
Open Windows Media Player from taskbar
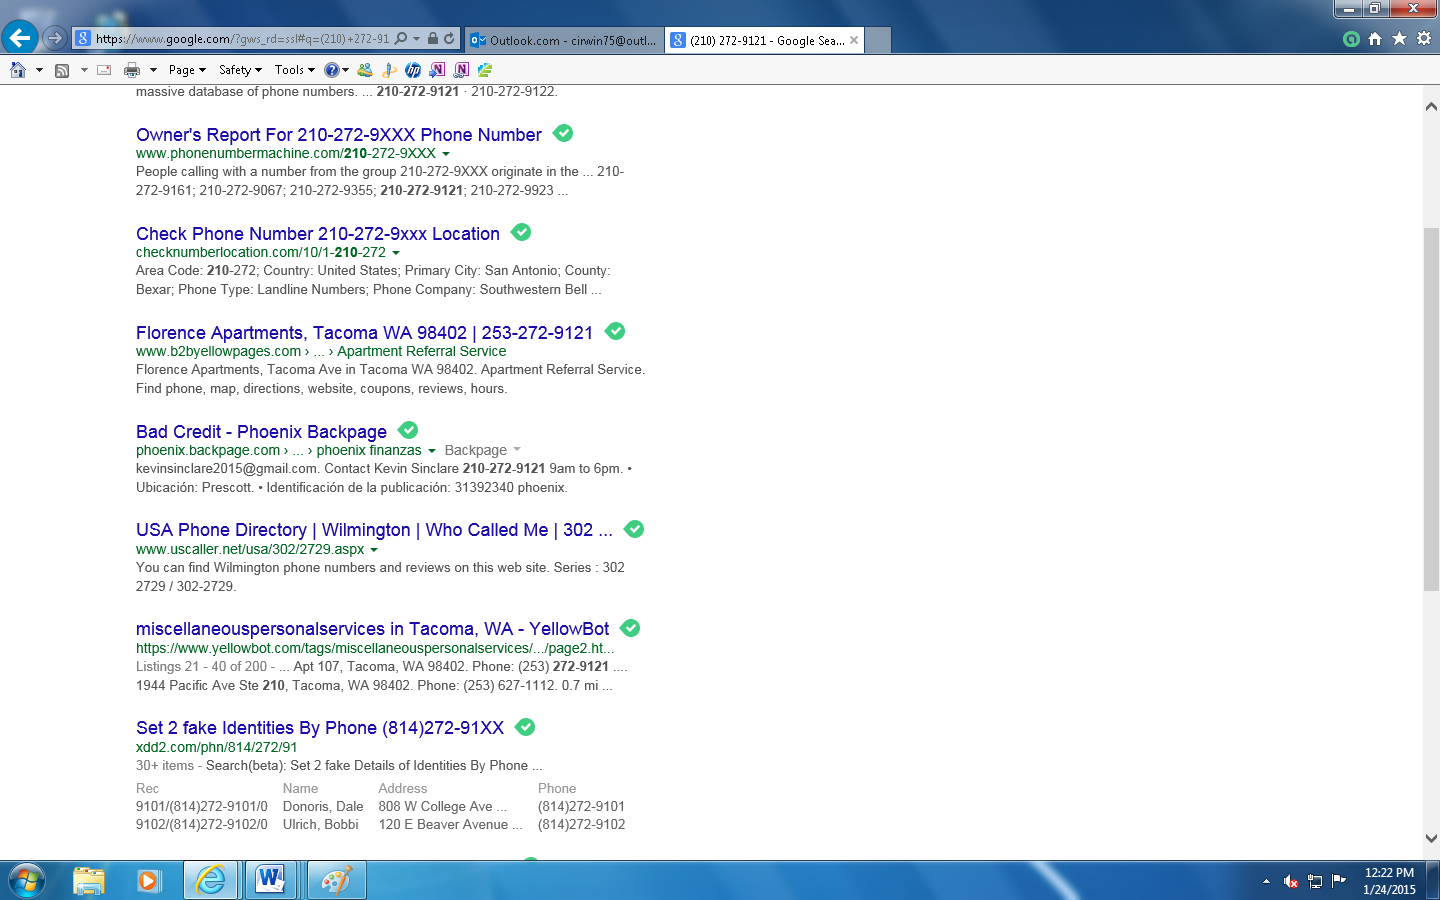point(148,880)
